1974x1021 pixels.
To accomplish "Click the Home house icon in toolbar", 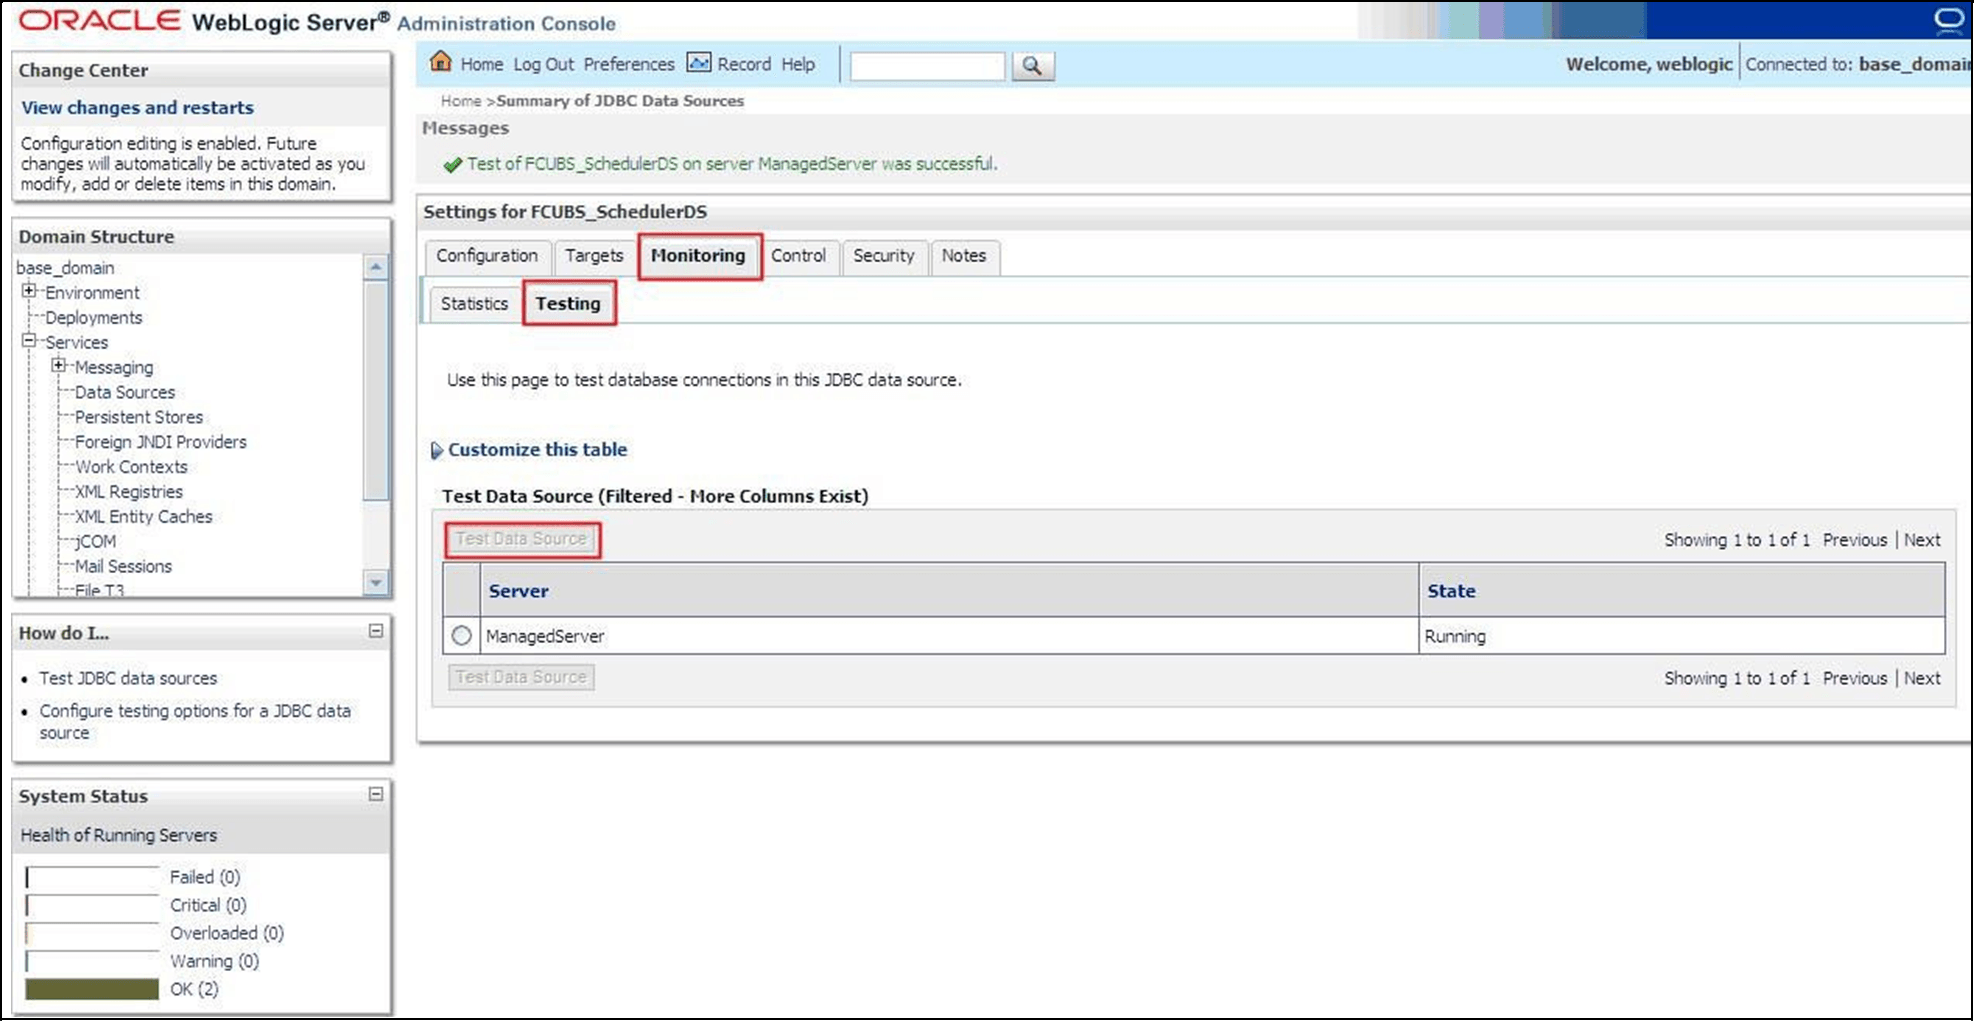I will pyautogui.click(x=440, y=62).
